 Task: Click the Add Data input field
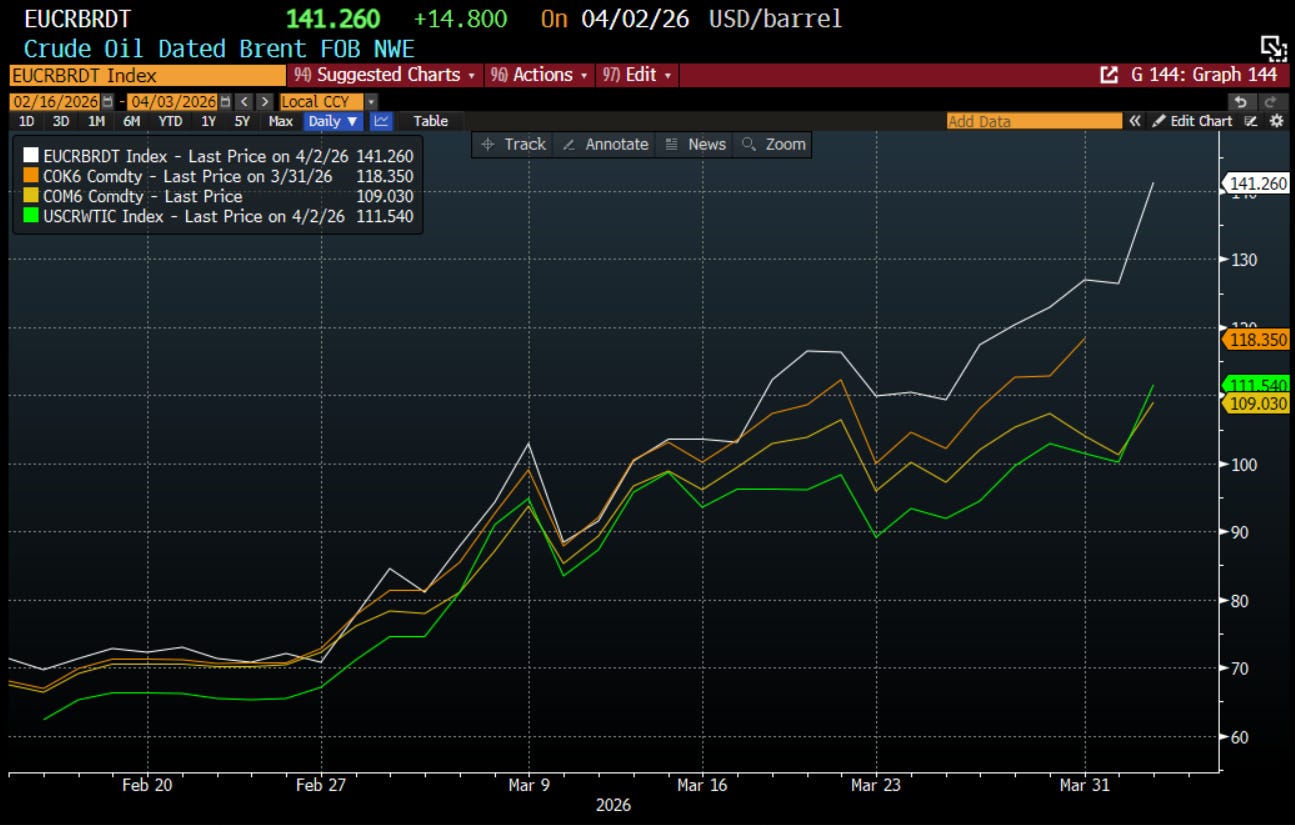click(1034, 121)
